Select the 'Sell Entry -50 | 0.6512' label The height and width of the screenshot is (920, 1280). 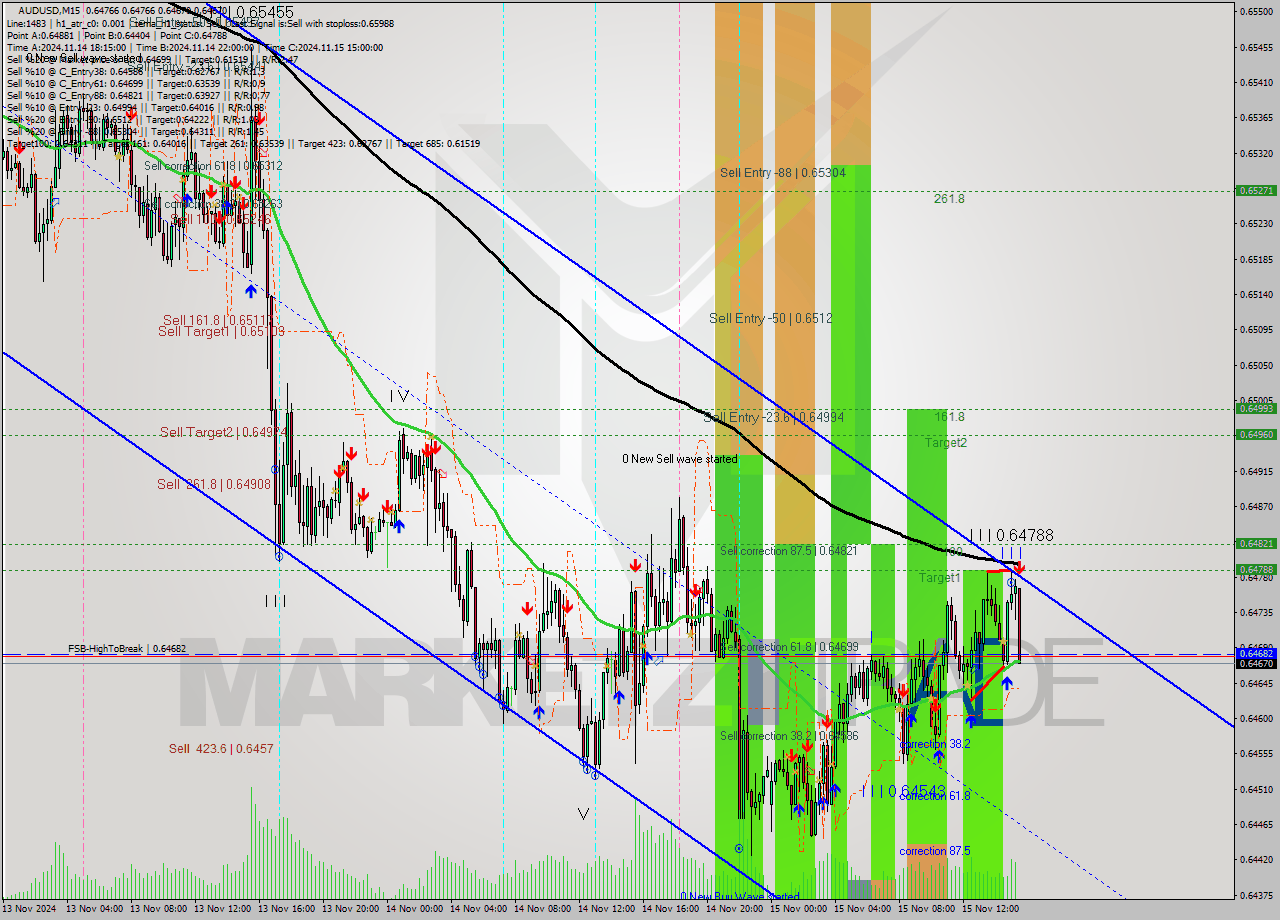click(770, 319)
